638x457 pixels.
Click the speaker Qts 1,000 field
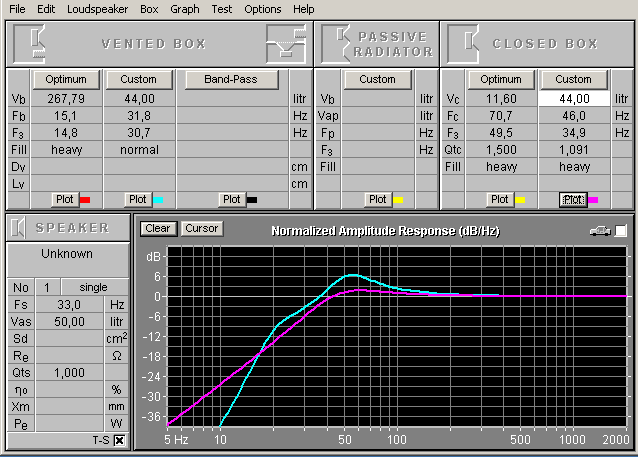coord(69,373)
